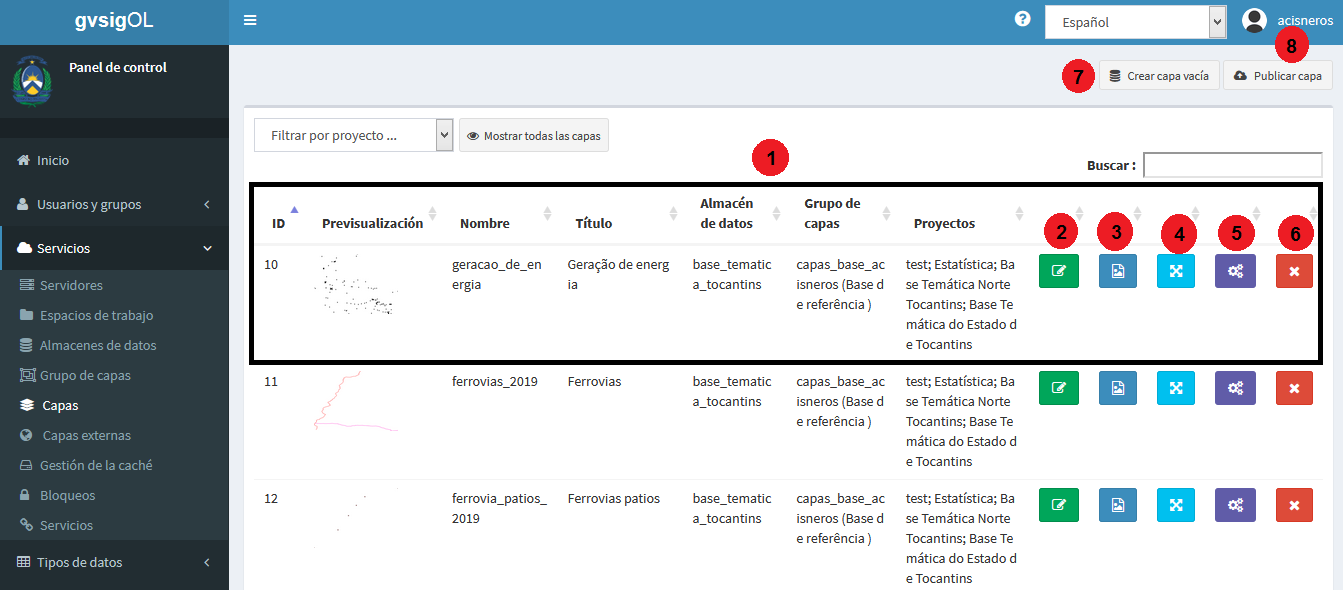Open the help question mark icon
1343x590 pixels.
(1022, 19)
